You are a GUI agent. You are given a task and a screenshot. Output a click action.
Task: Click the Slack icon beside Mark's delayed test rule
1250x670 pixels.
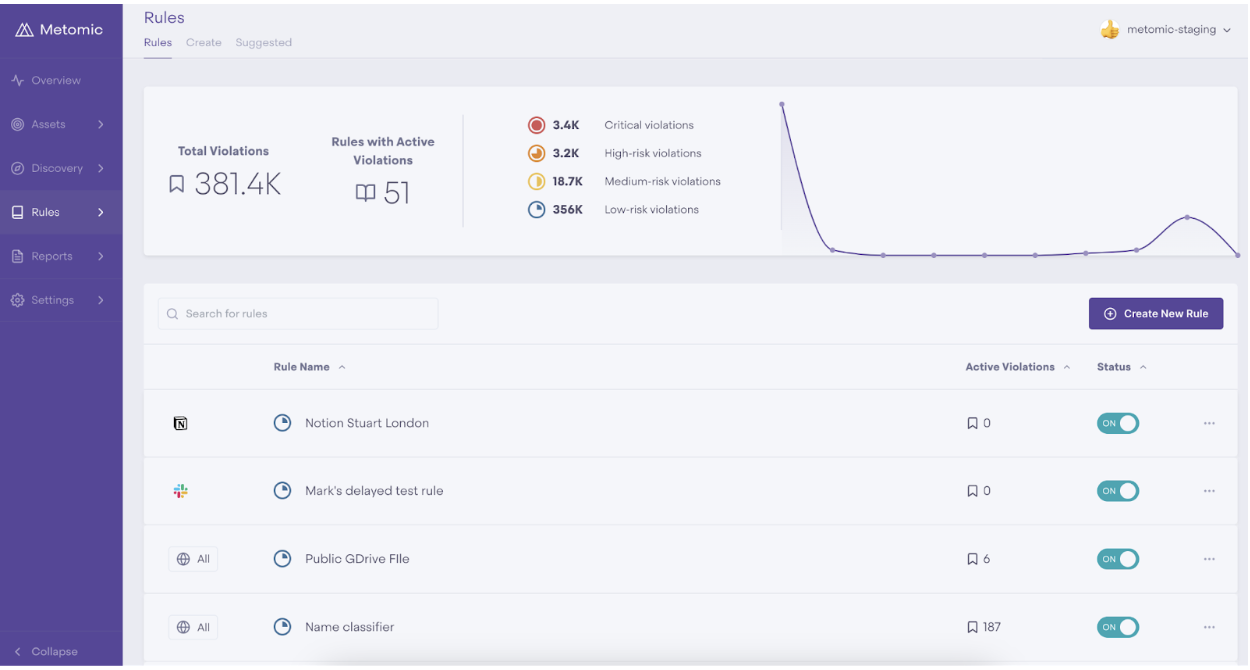tap(180, 491)
